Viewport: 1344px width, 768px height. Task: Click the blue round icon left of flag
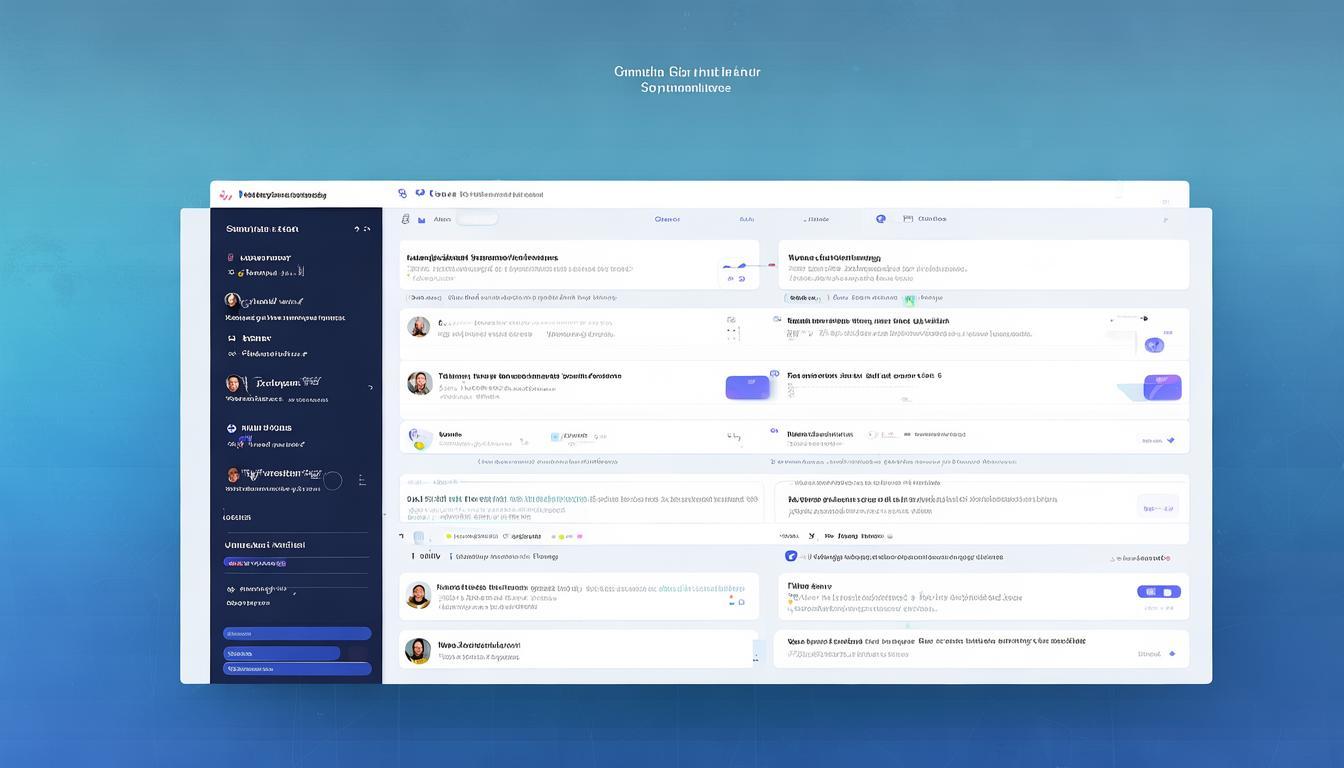click(x=881, y=219)
